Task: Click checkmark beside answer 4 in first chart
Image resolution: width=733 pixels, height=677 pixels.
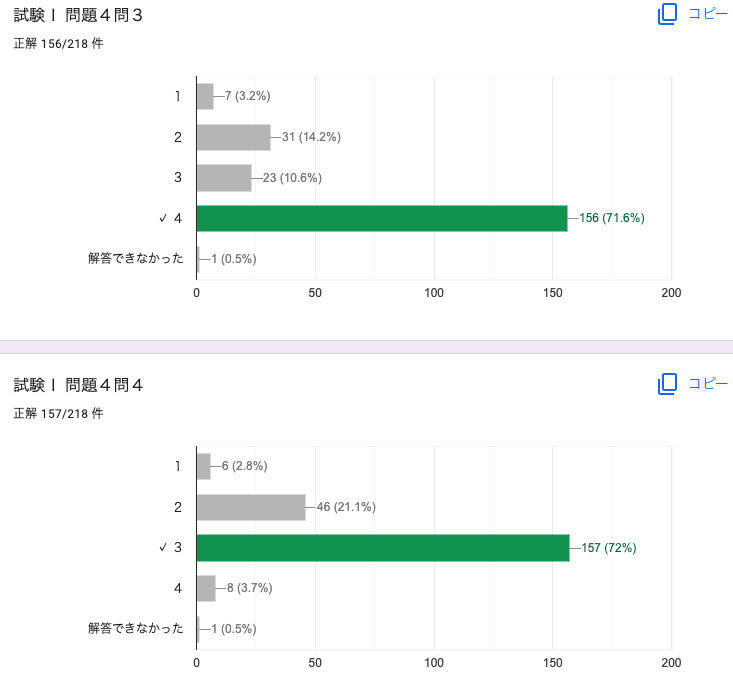Action: (x=162, y=218)
